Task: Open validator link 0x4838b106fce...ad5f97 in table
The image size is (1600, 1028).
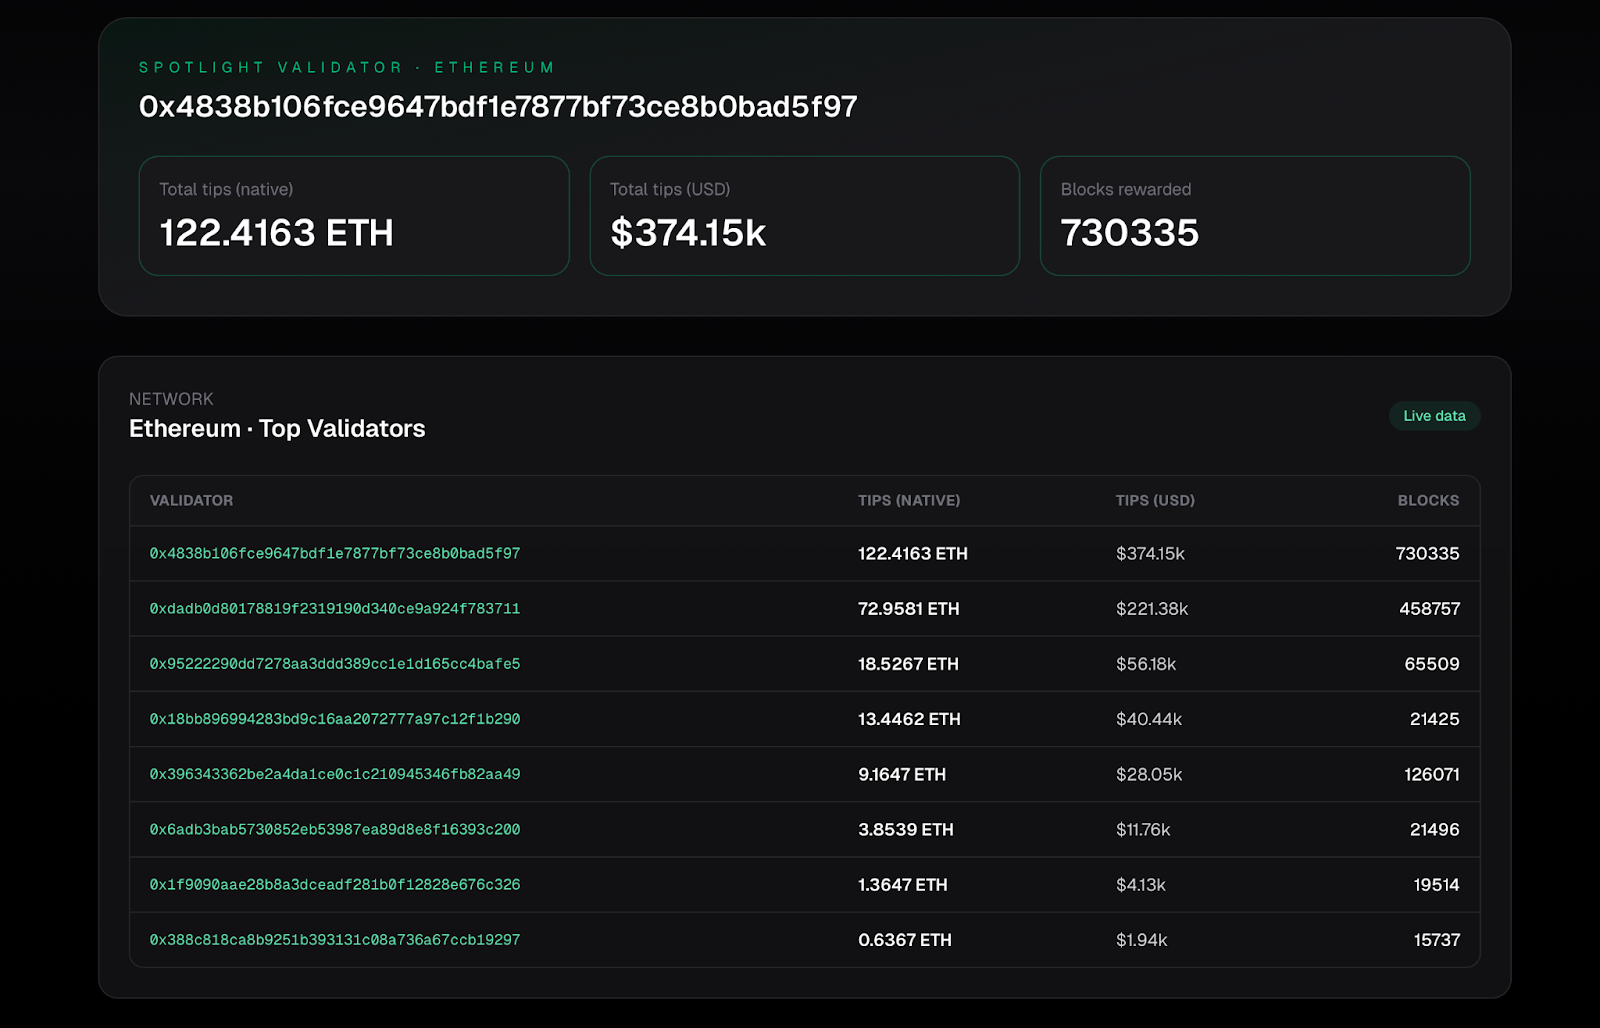Action: coord(334,553)
